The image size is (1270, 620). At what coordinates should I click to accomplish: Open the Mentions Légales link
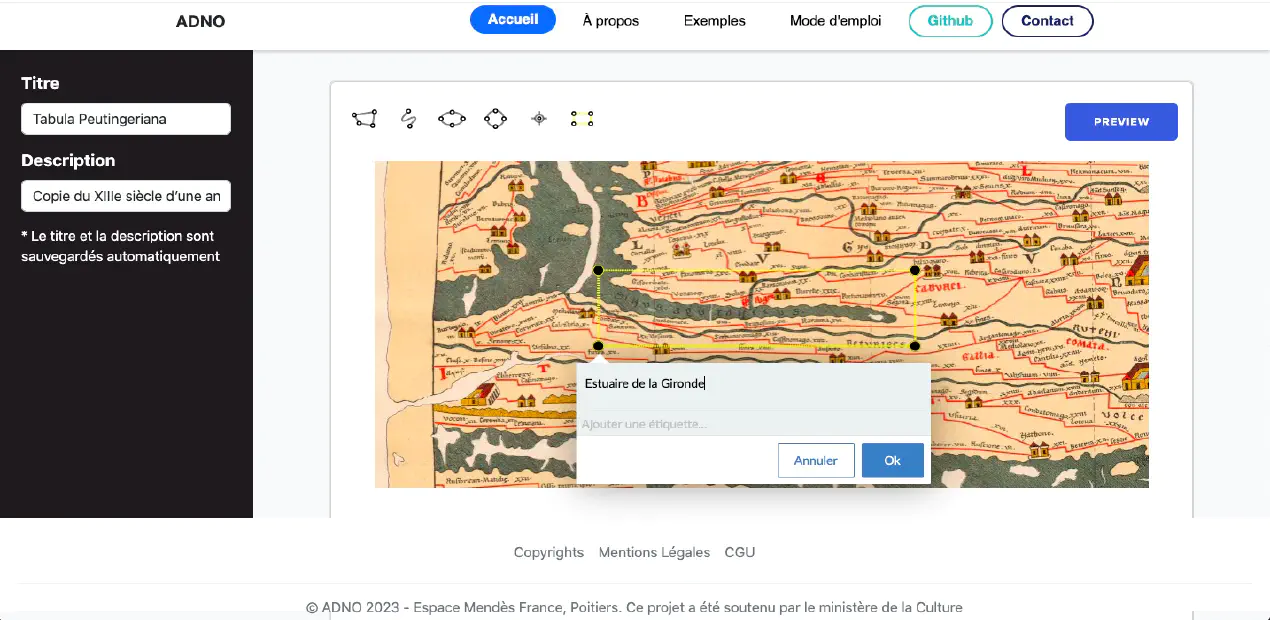(654, 552)
